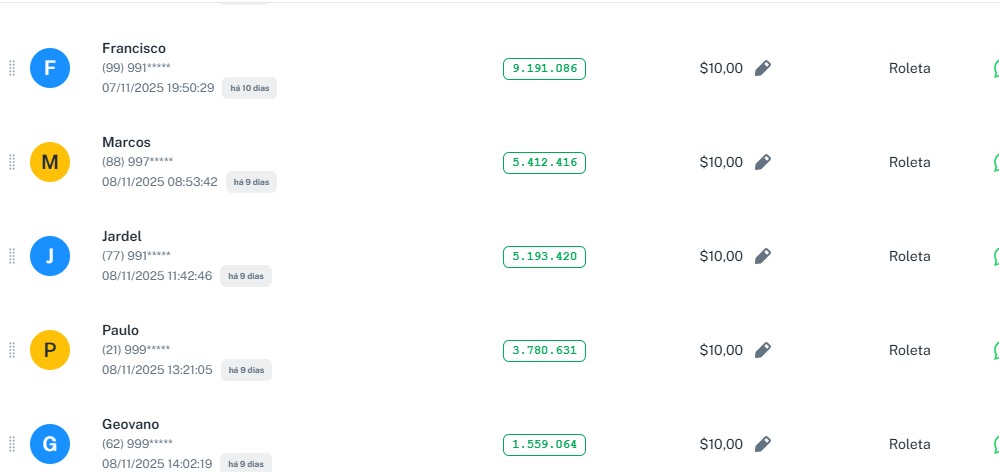999x472 pixels.
Task: Click Marcos's yellow M avatar
Action: [50, 162]
